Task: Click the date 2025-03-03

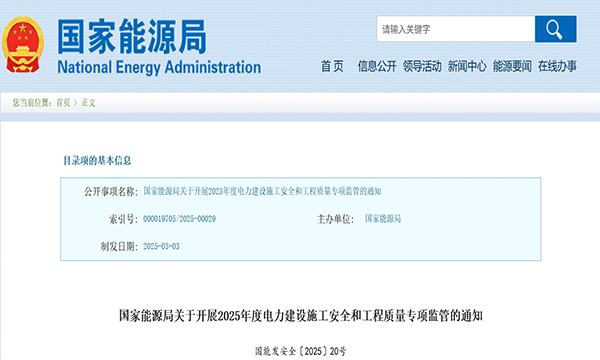Action: click(x=161, y=246)
